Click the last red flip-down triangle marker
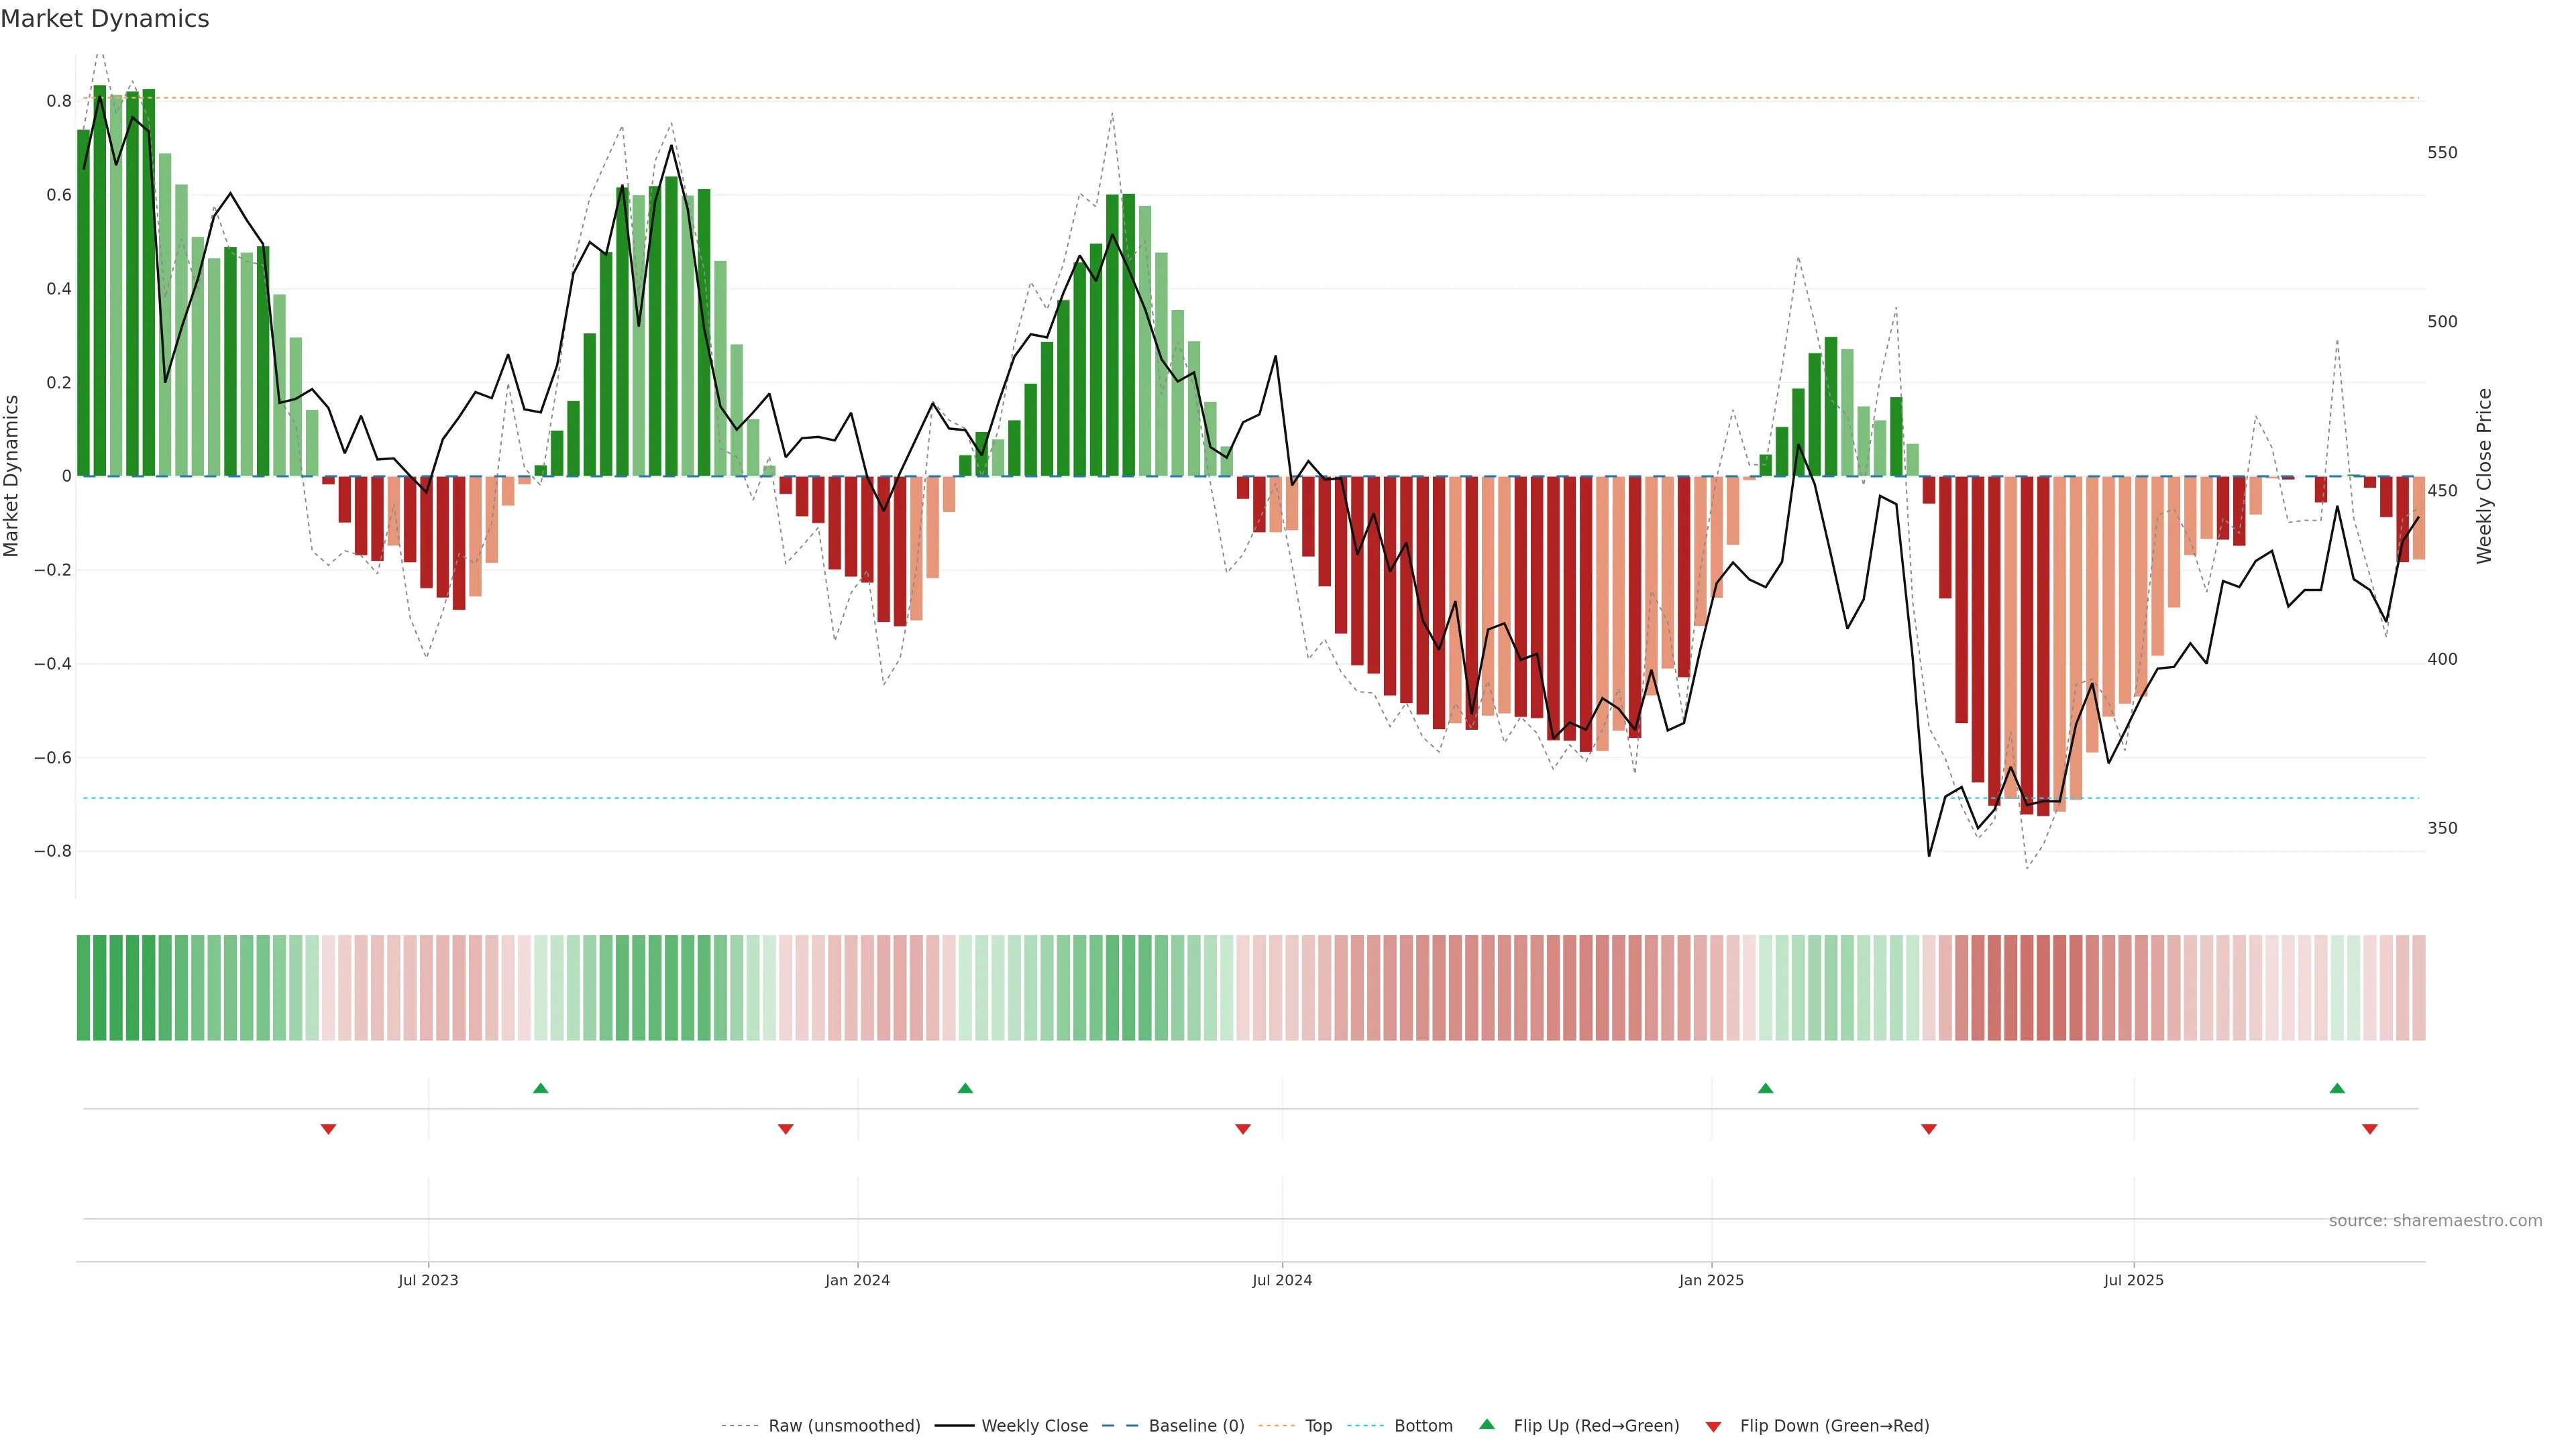The height and width of the screenshot is (1449, 2576). (x=2369, y=1129)
